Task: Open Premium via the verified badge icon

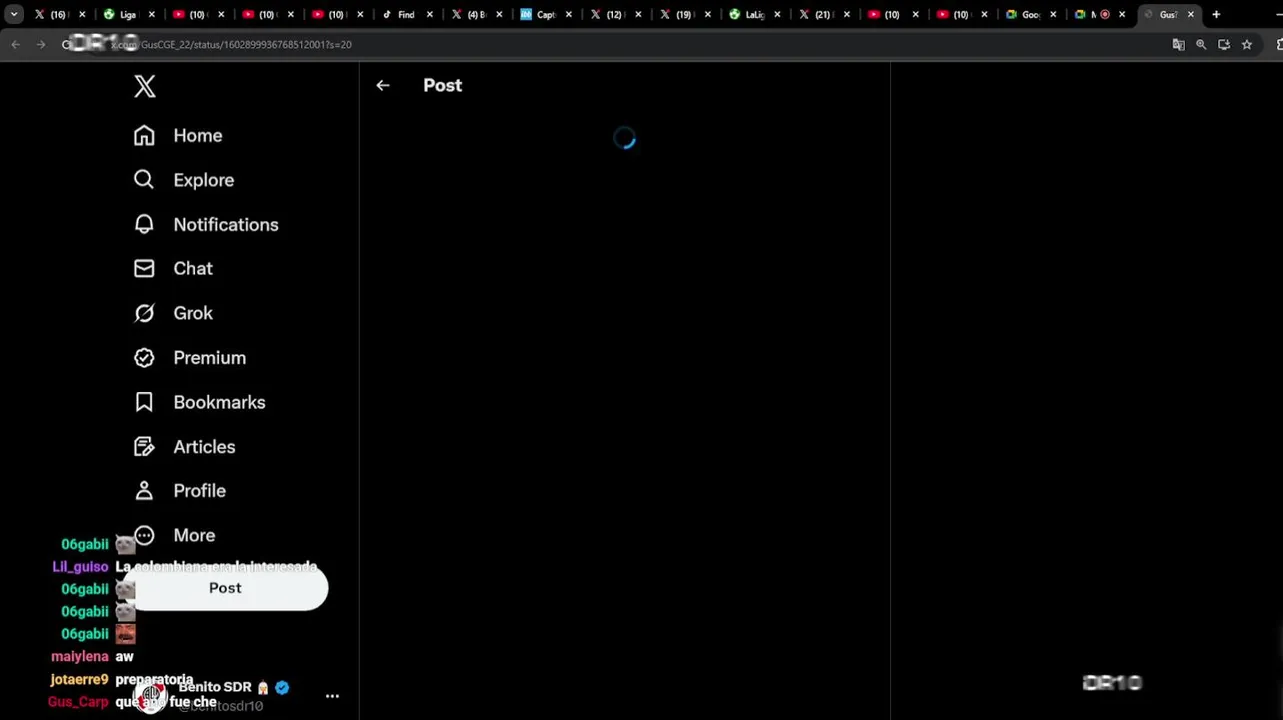Action: pyautogui.click(x=144, y=357)
